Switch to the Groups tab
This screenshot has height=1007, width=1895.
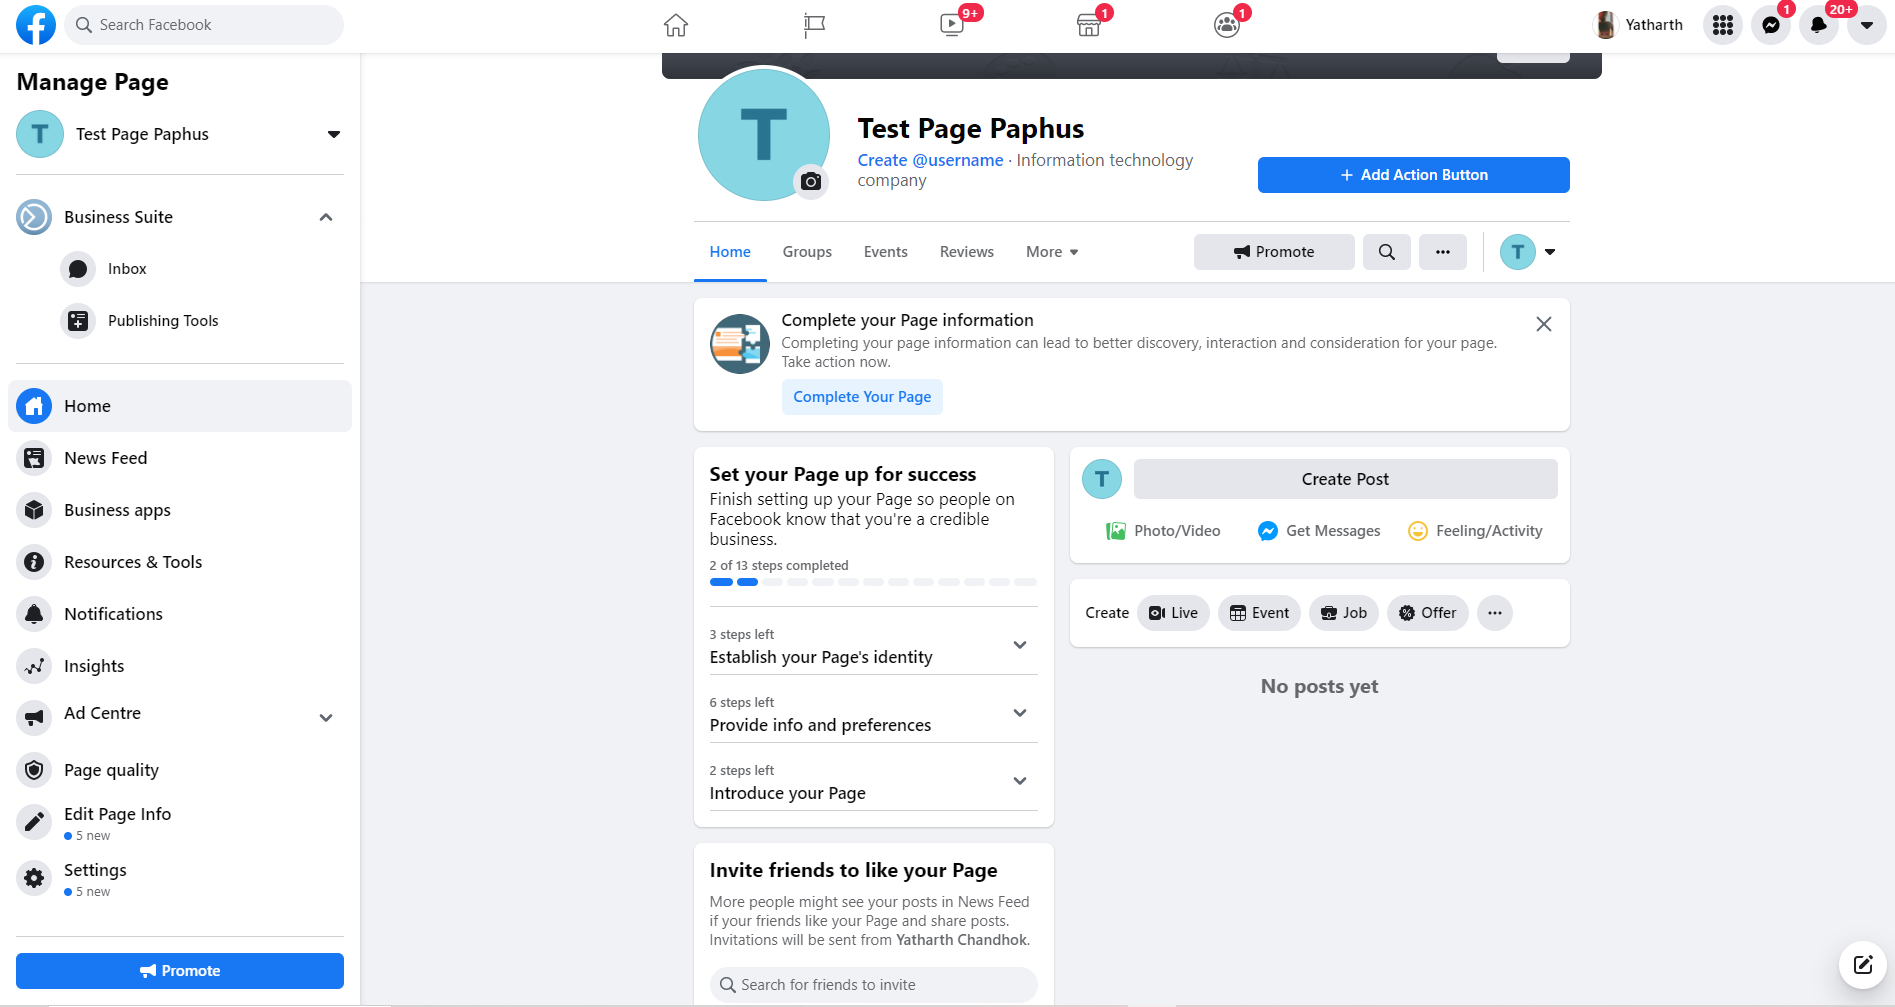[x=807, y=252]
